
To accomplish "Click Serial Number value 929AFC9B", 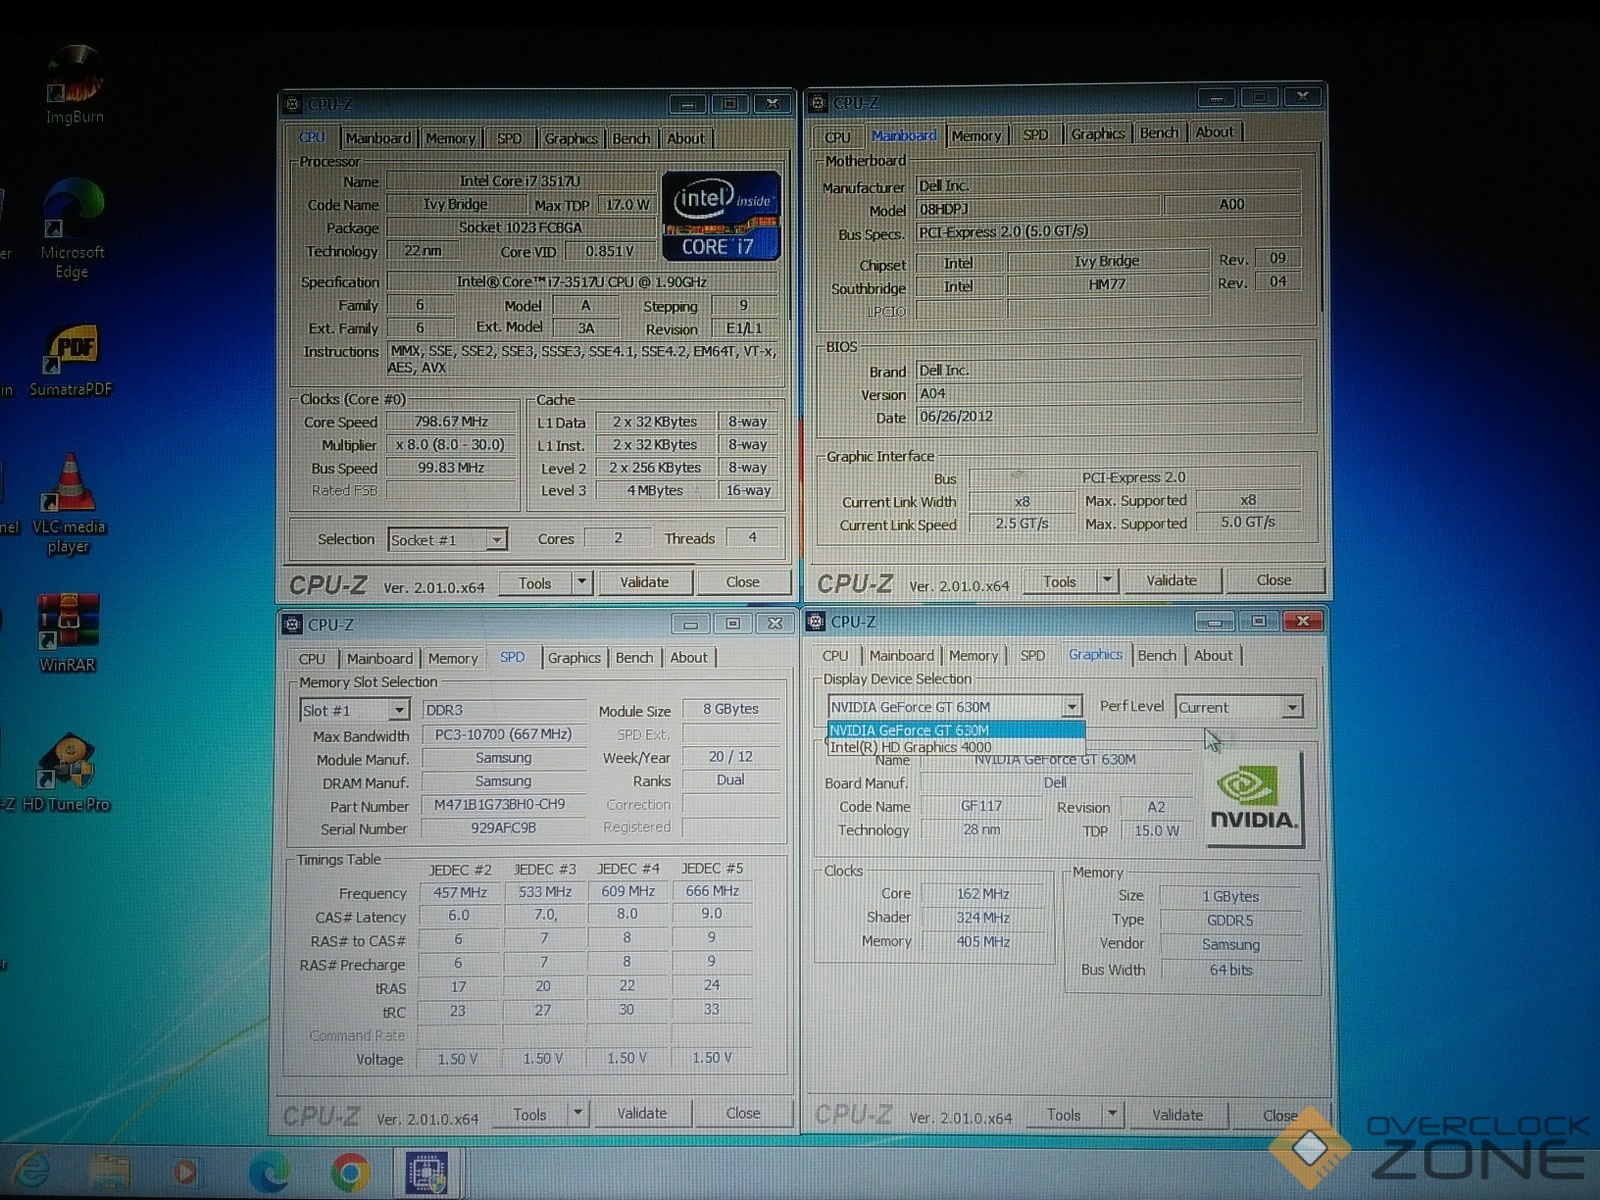I will (503, 828).
